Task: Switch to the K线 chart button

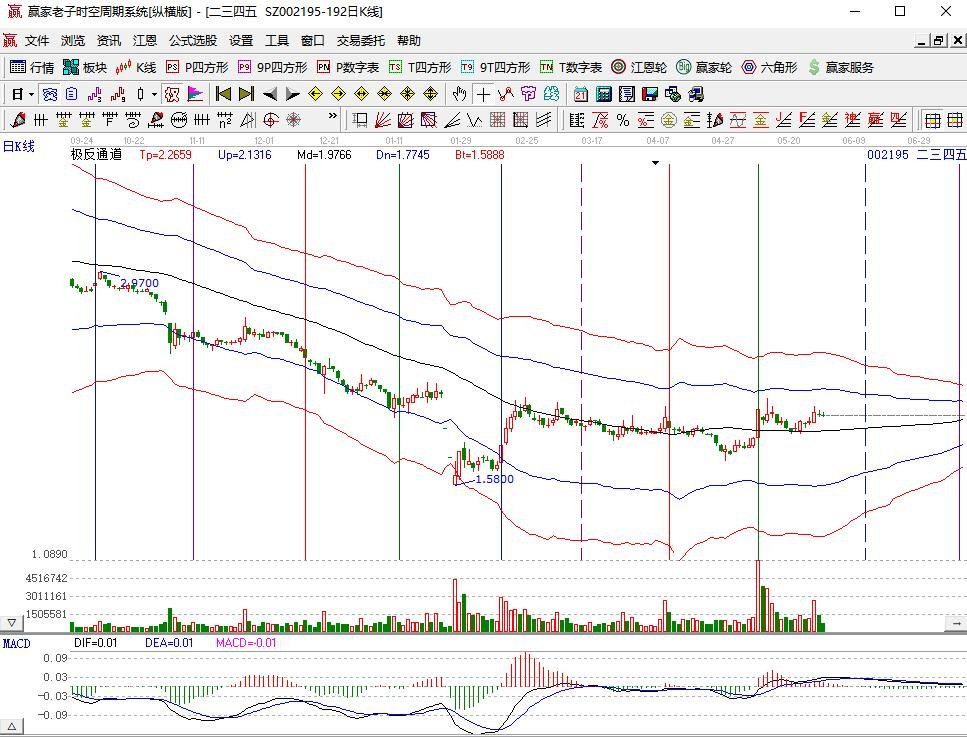Action: pos(136,67)
